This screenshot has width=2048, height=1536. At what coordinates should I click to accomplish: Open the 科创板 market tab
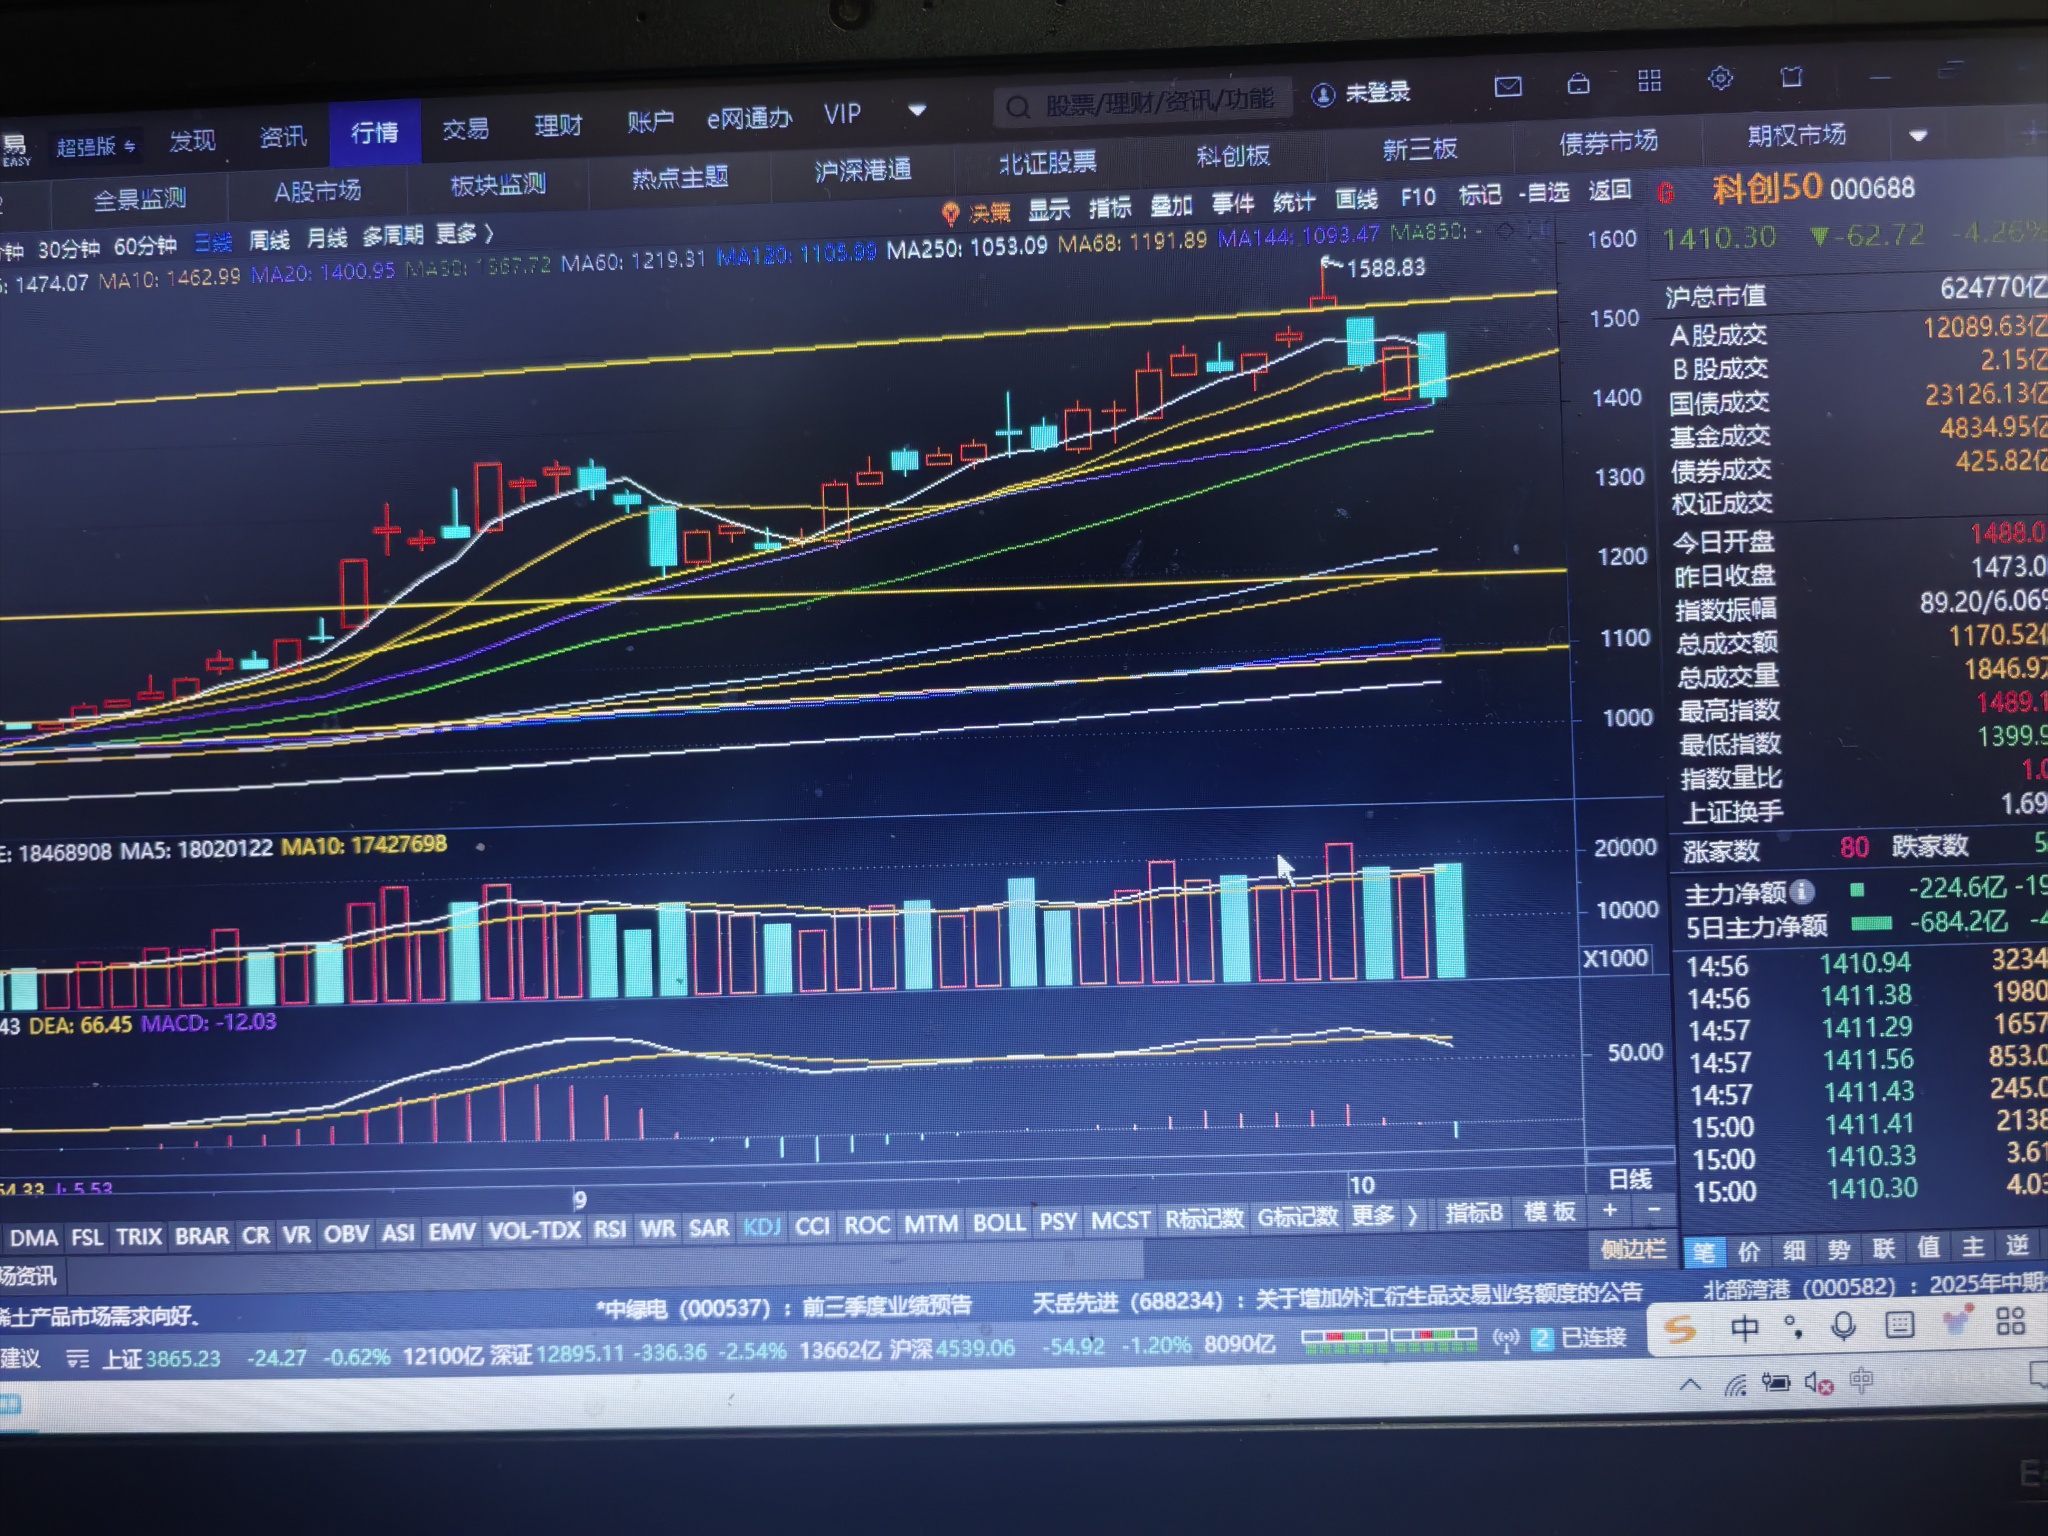tap(1232, 156)
